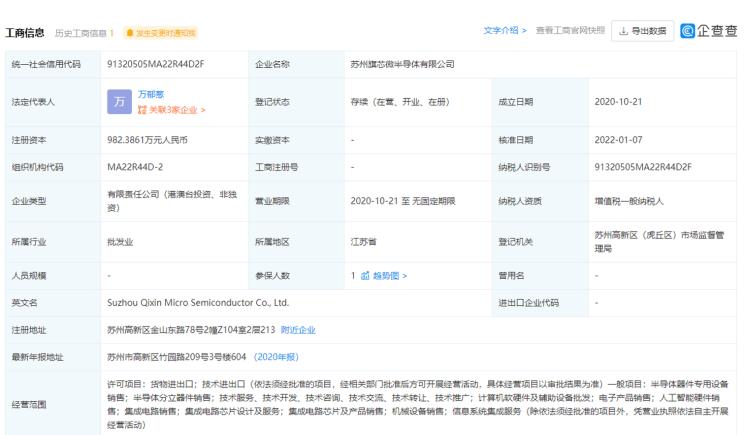Open the (2020年报) link

(x=276, y=357)
